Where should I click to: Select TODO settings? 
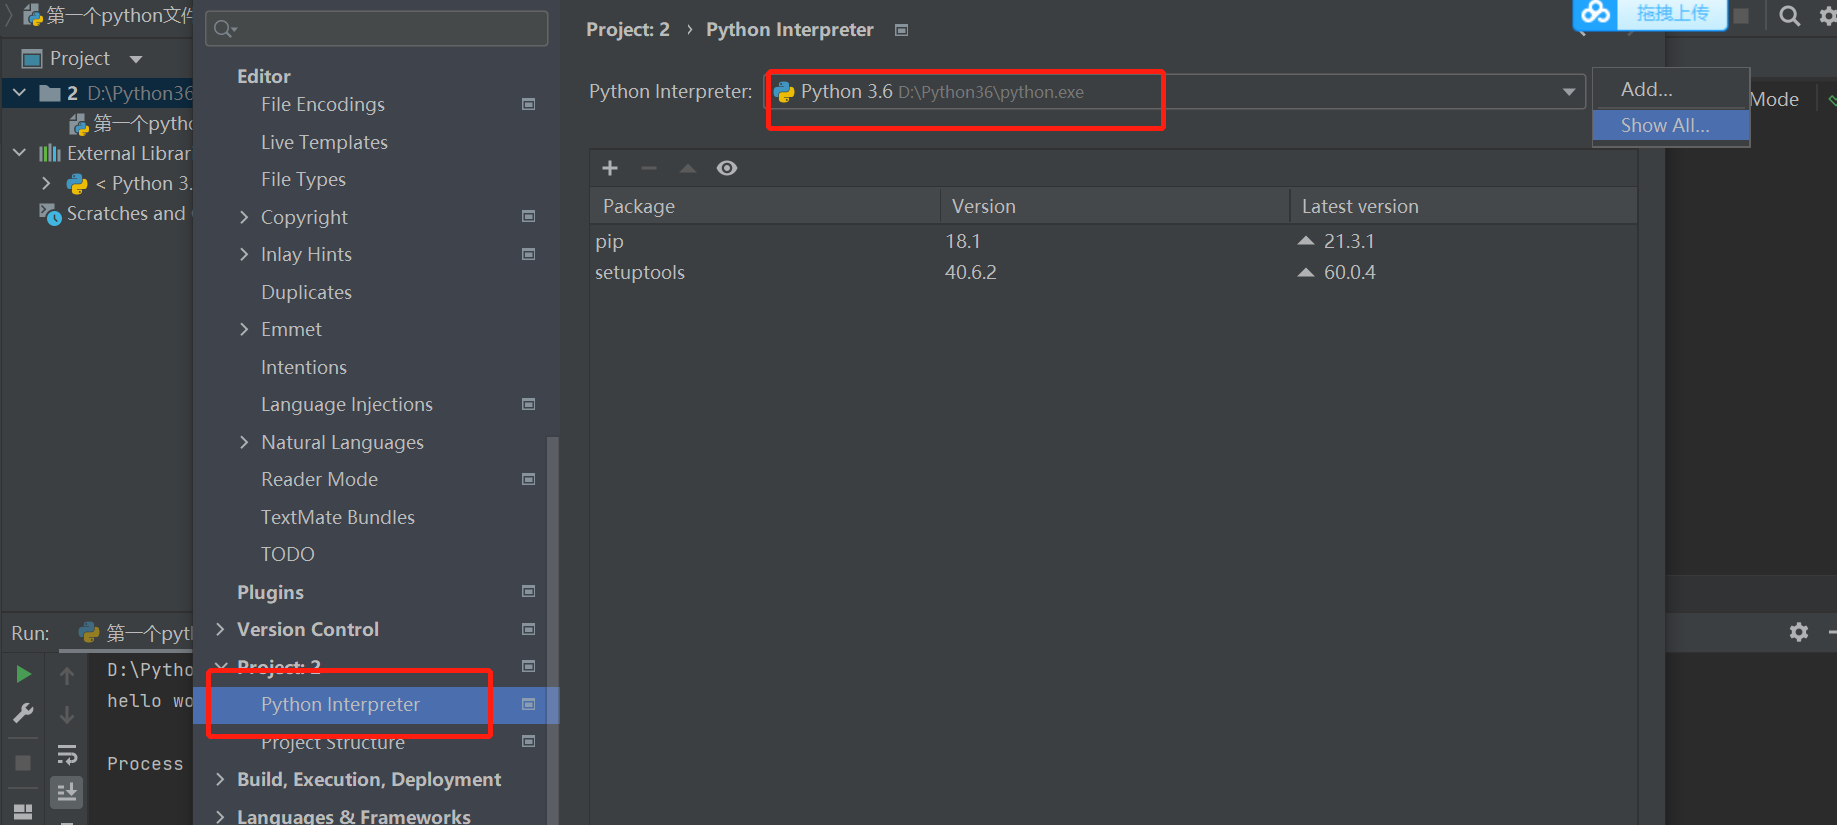pos(288,554)
